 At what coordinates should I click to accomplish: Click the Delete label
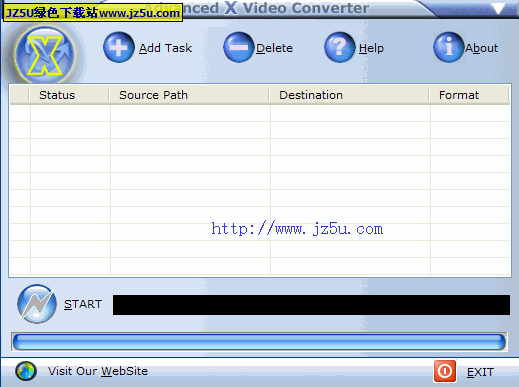[274, 48]
